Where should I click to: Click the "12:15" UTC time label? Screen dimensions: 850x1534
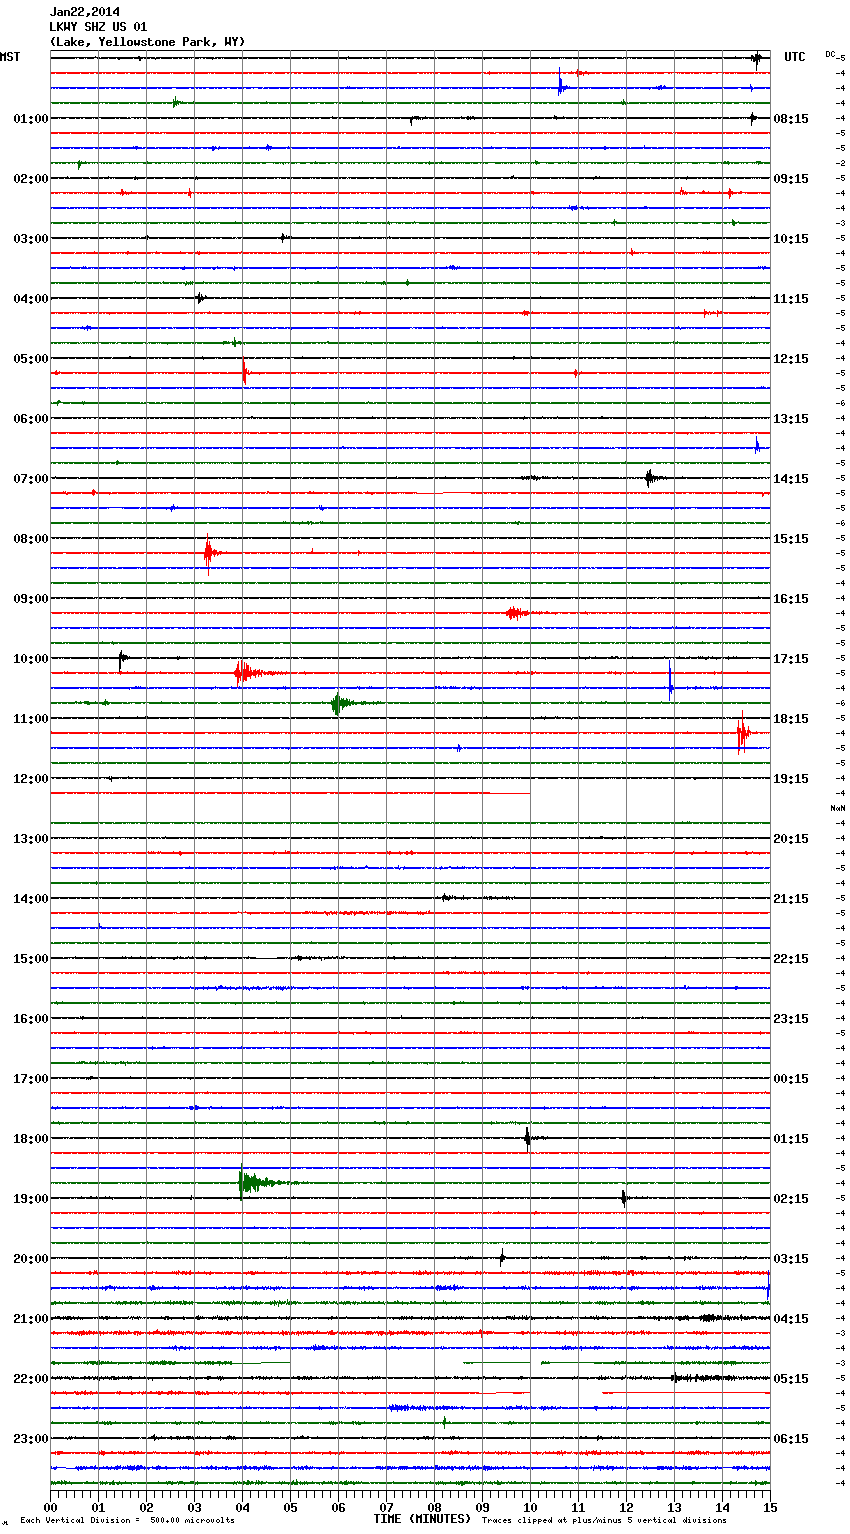tap(791, 359)
